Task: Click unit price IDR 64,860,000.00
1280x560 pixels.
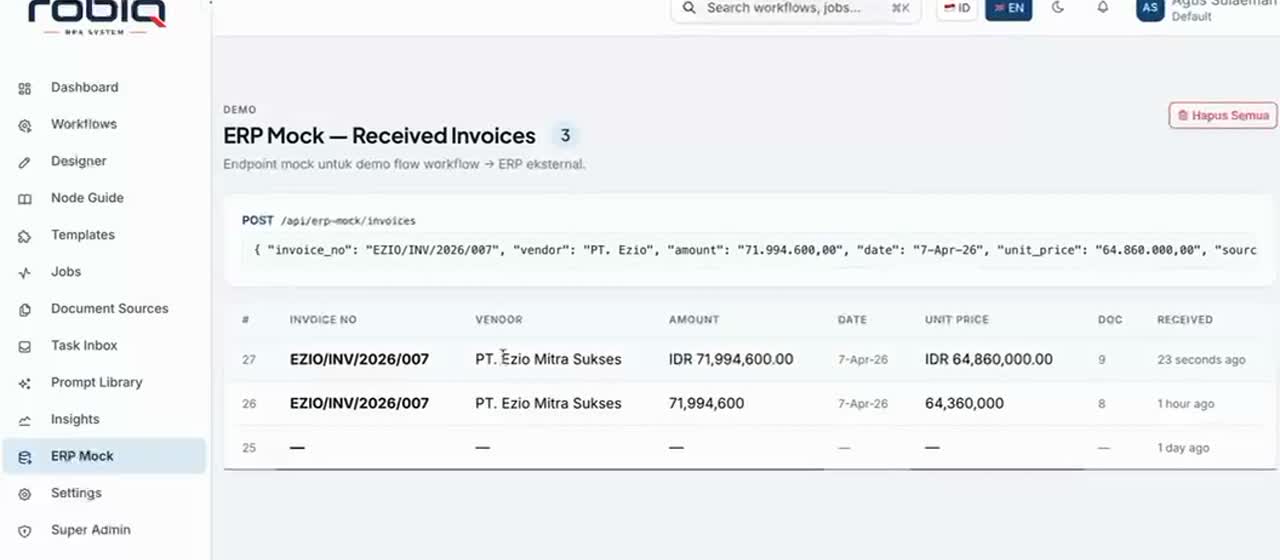Action: pyautogui.click(x=989, y=359)
